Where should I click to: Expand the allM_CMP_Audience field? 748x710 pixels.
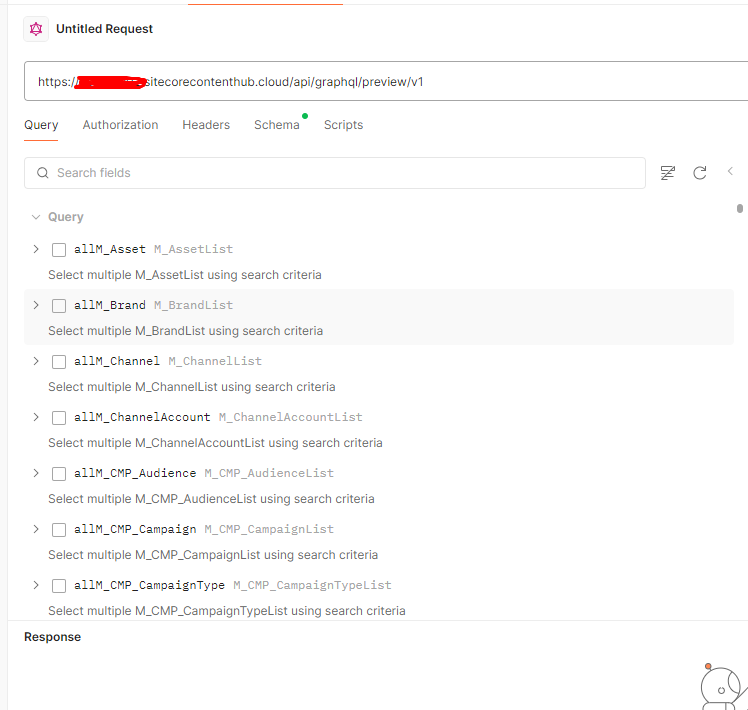(36, 473)
